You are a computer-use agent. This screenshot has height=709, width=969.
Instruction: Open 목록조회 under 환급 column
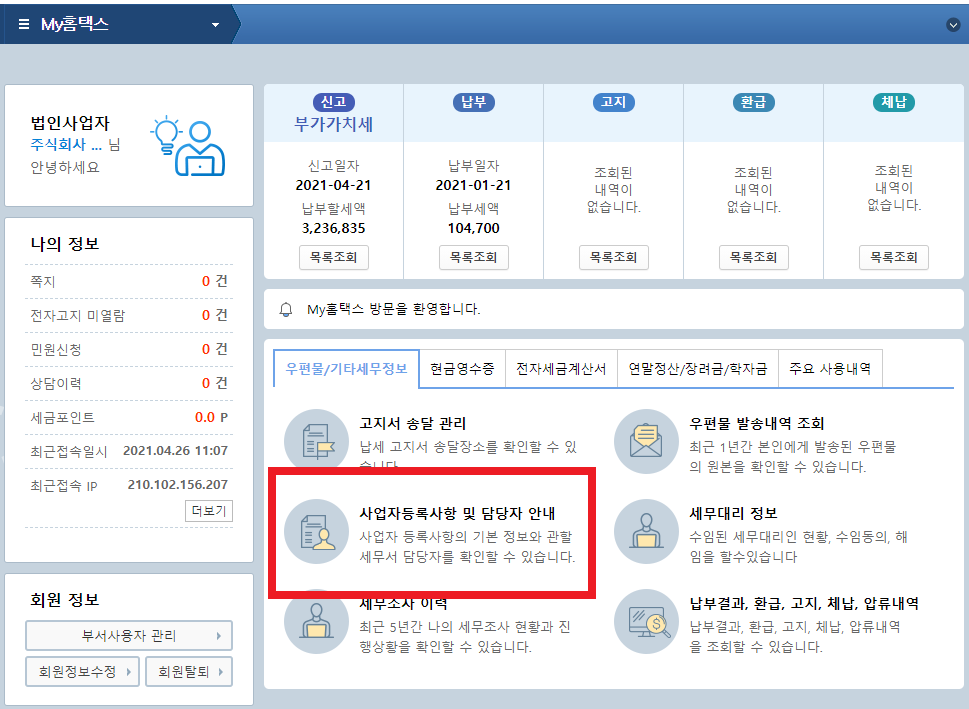[753, 257]
